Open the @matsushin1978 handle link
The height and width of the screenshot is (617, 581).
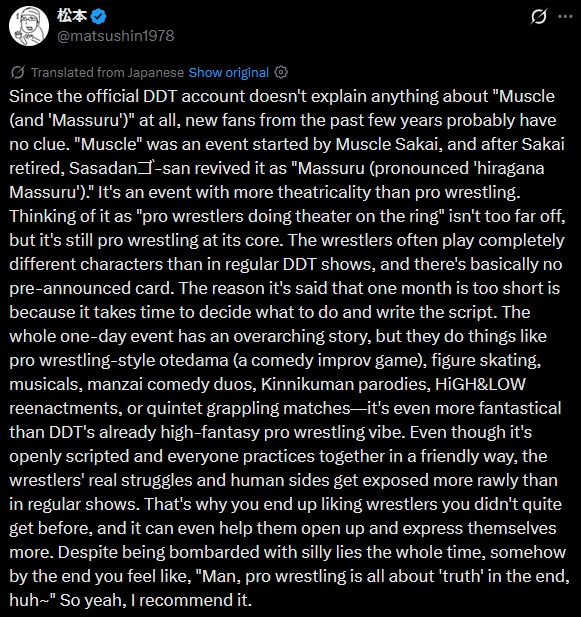coord(115,36)
